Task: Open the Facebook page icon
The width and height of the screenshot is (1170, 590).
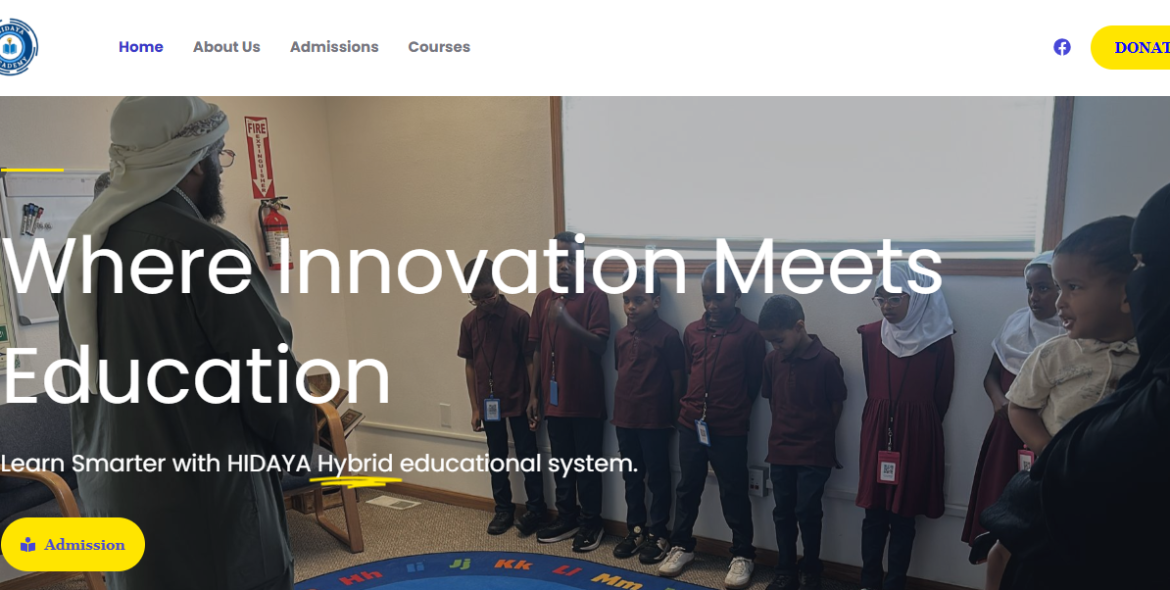Action: click(x=1062, y=47)
